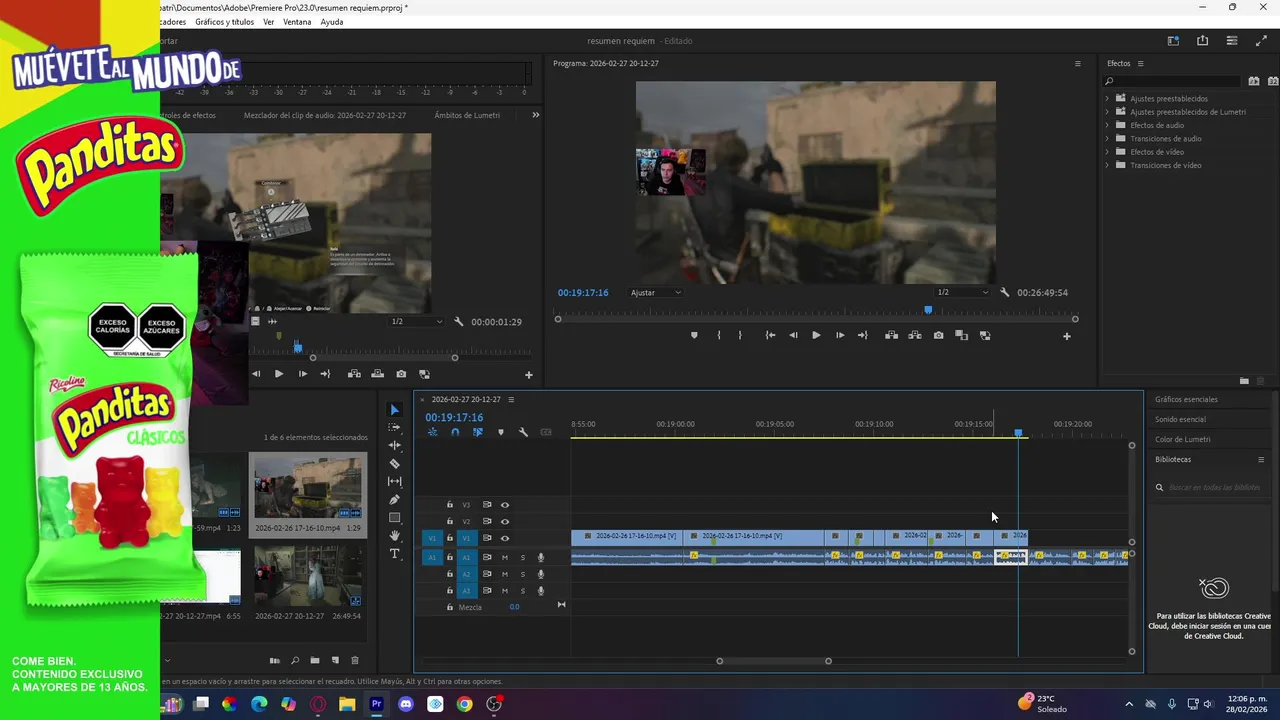Select the Slip tool

(x=394, y=481)
